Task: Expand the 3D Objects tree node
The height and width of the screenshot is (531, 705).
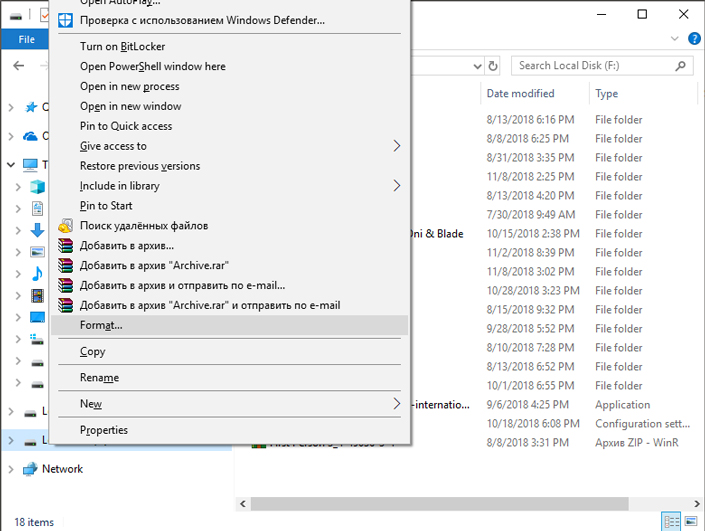Action: tap(18, 187)
